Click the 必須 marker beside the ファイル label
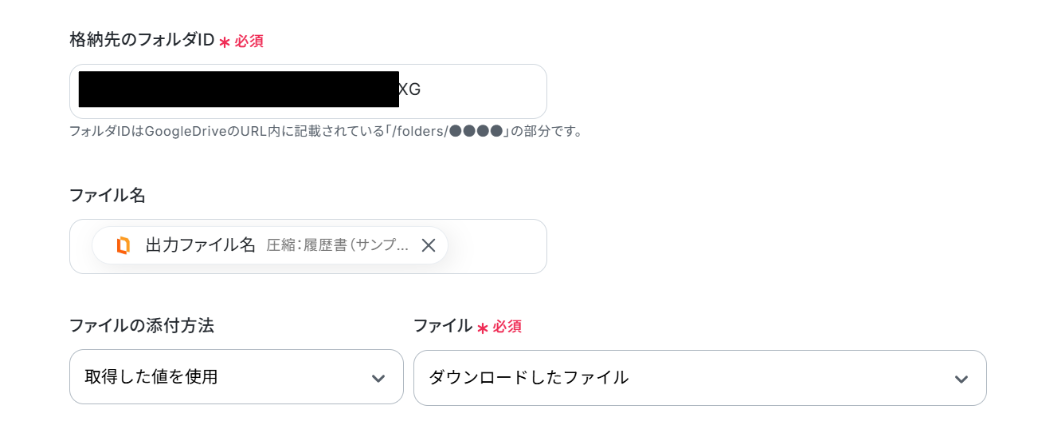 506,326
